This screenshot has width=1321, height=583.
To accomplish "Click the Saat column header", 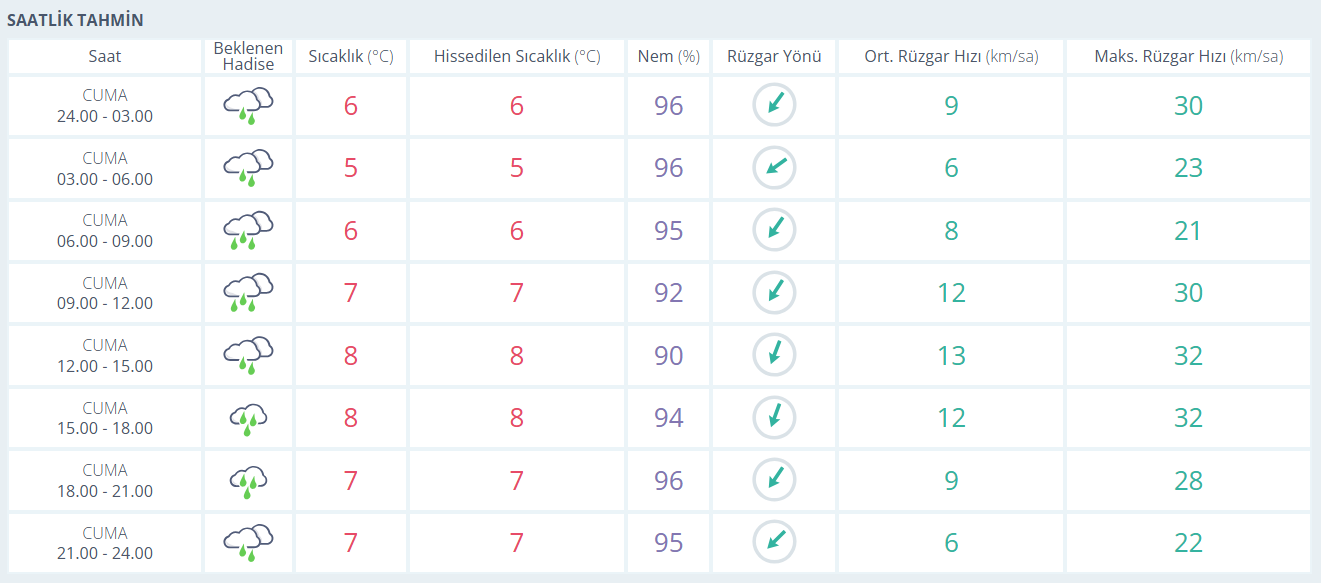I will [105, 56].
